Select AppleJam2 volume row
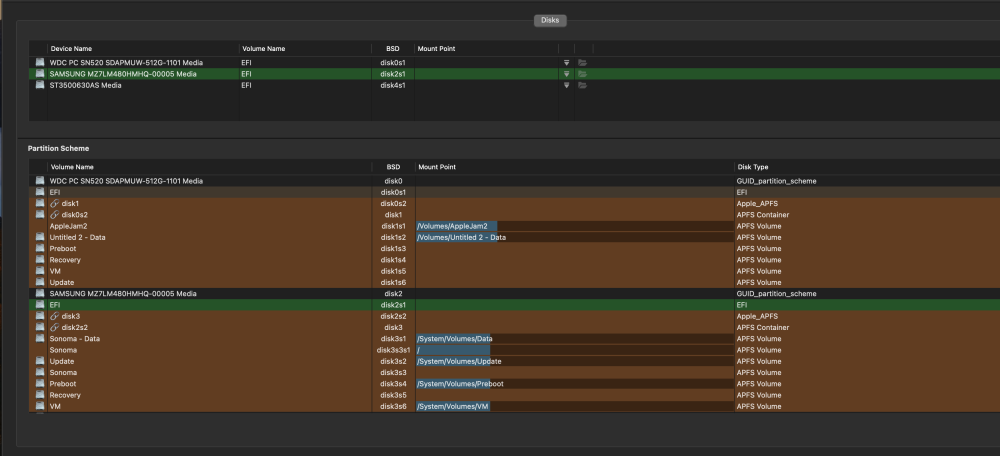Viewport: 1000px width, 456px height. [514, 226]
